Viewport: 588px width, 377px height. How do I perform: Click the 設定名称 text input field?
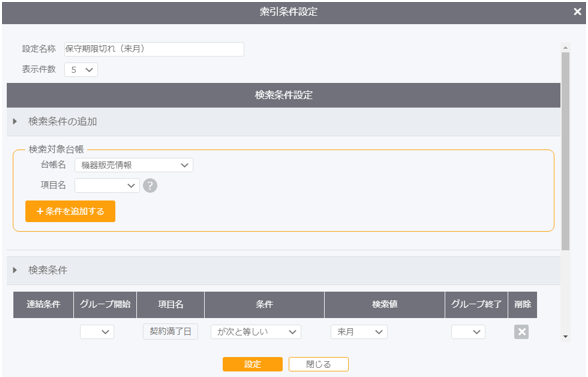pos(154,49)
